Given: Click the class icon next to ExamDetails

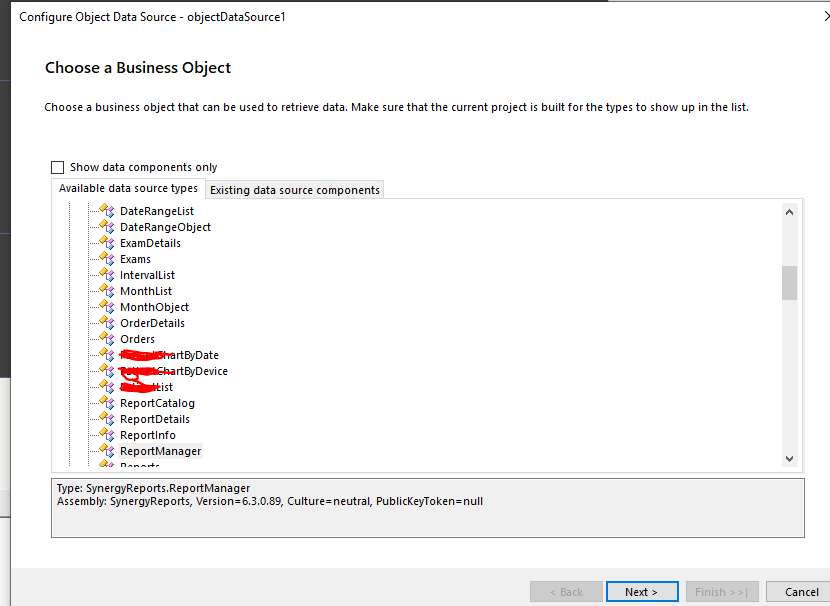Looking at the screenshot, I should [x=107, y=243].
